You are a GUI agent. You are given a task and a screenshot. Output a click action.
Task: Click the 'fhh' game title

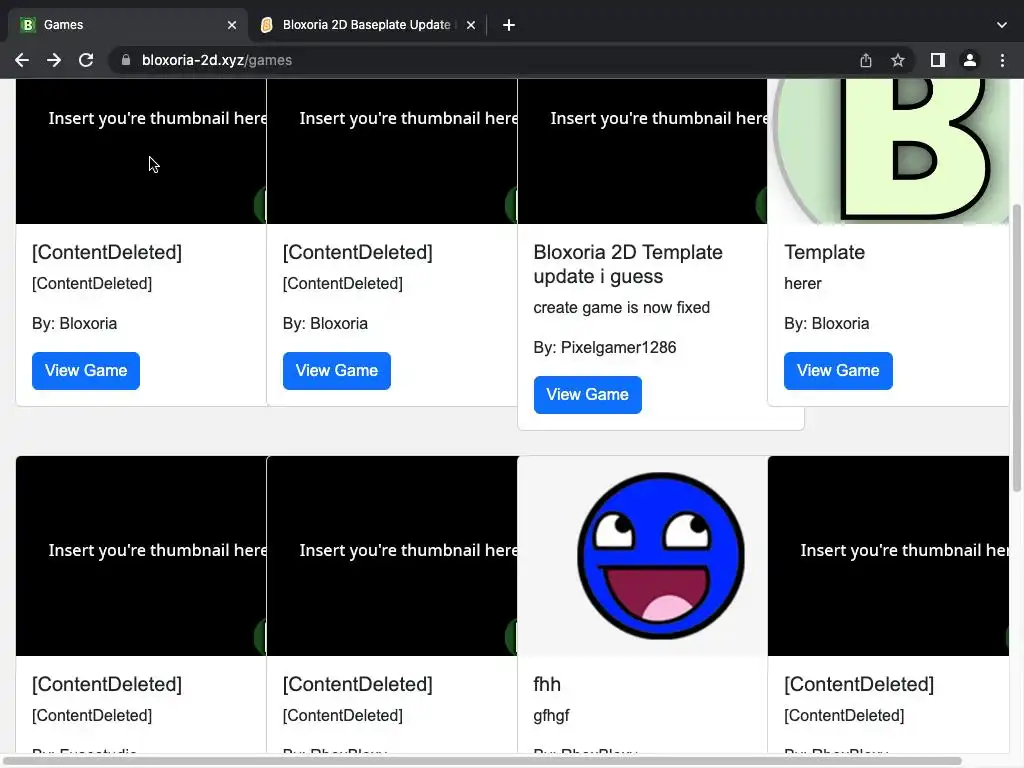(547, 684)
